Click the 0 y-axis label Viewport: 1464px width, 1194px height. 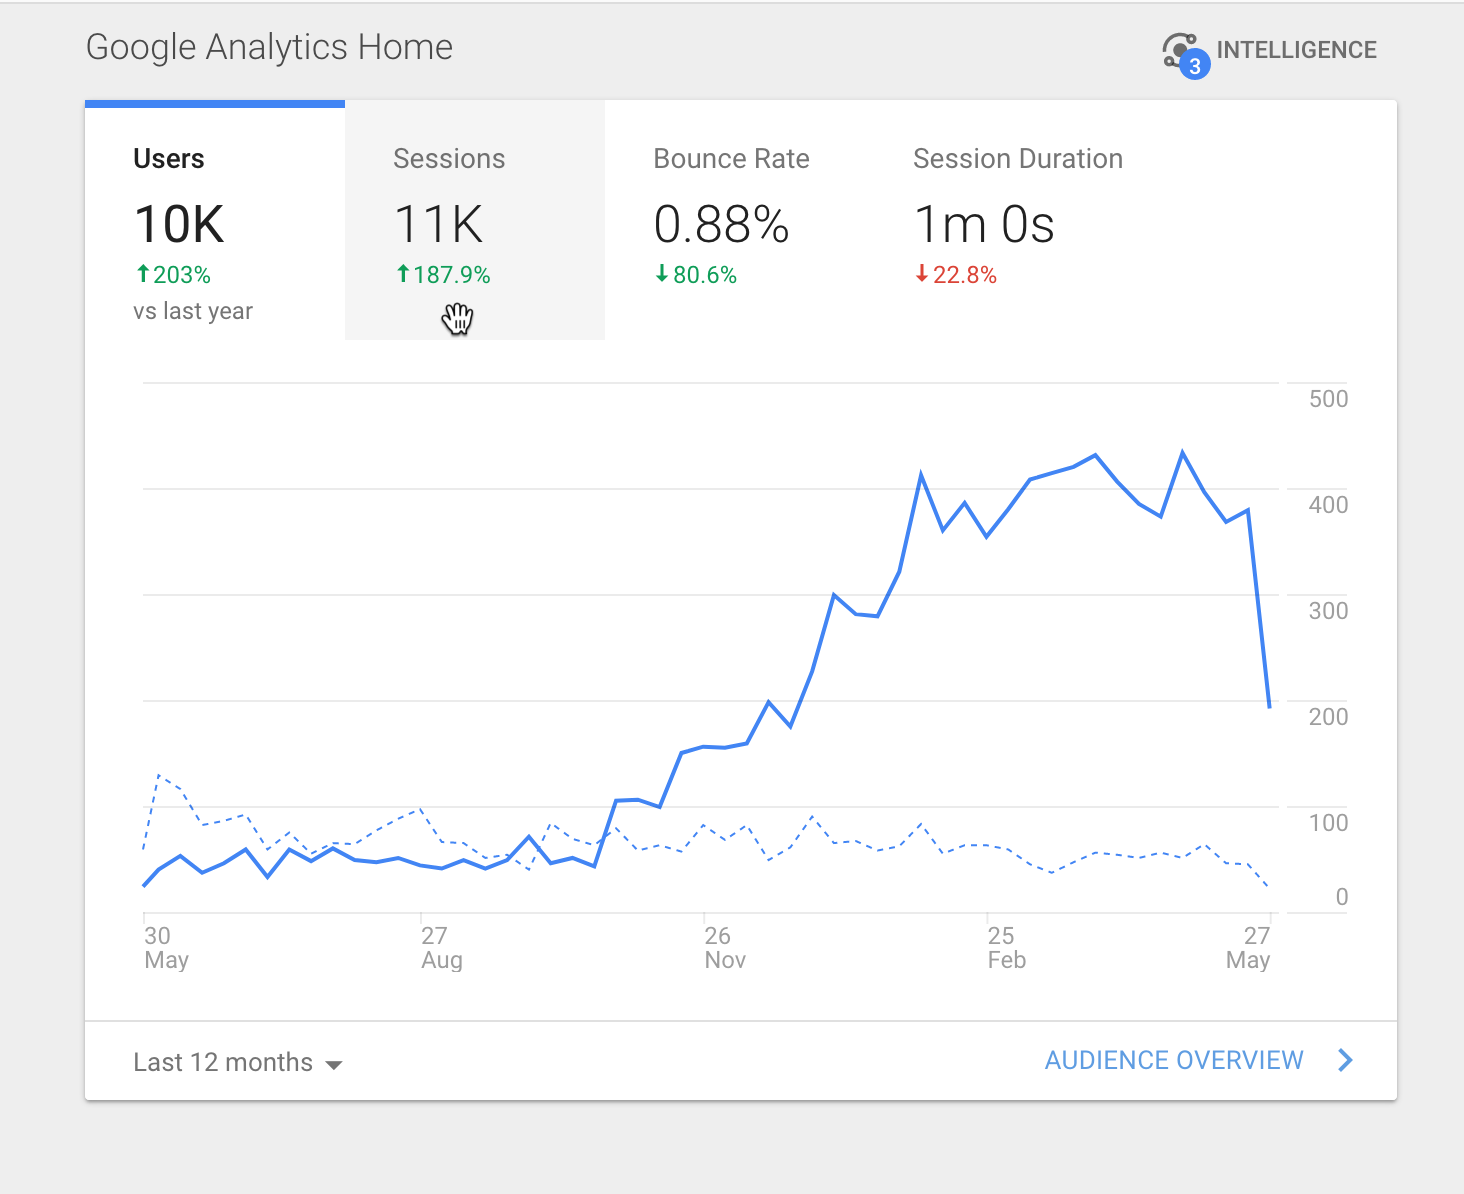click(1342, 897)
